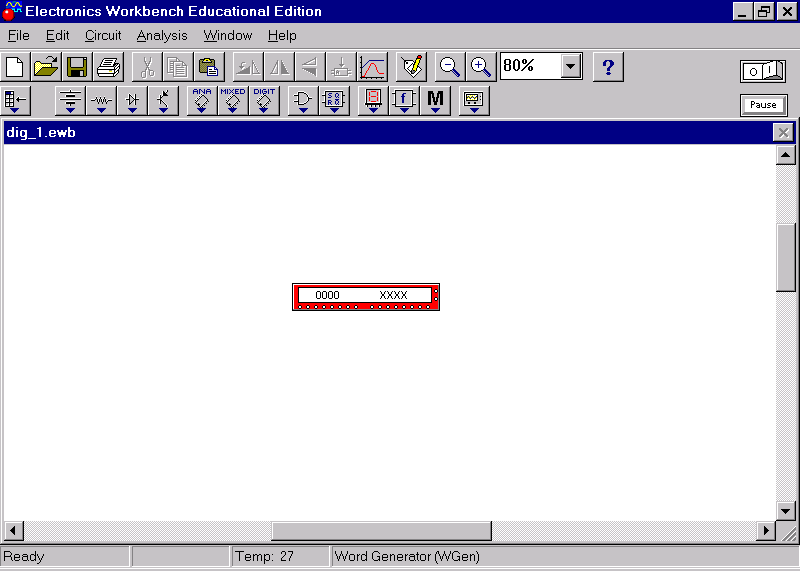Viewport: 800px width, 571px height.
Task: Open the Indicators parts bin
Action: 373,101
